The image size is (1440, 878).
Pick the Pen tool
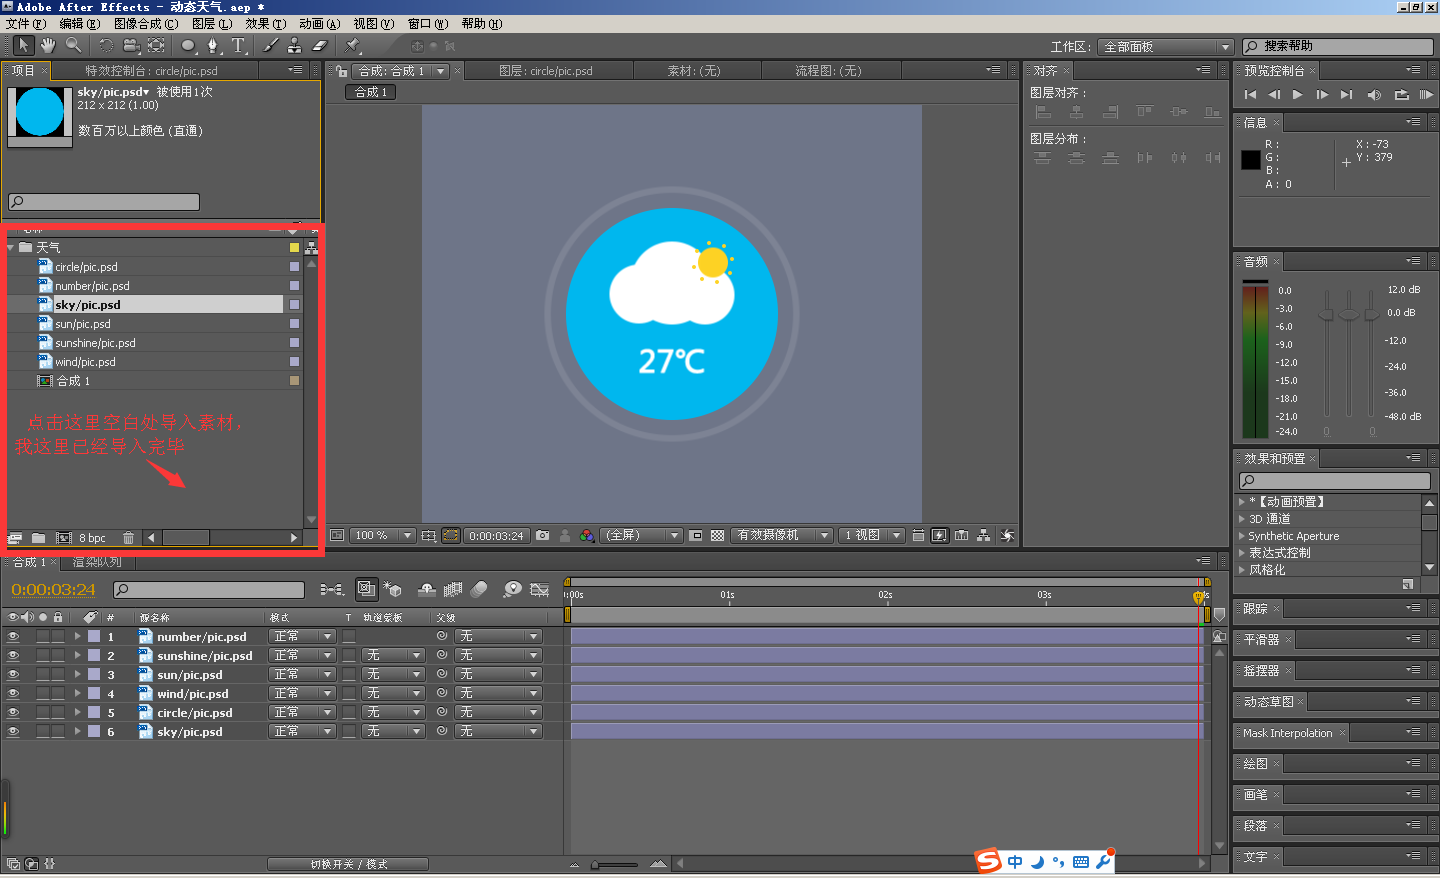212,46
